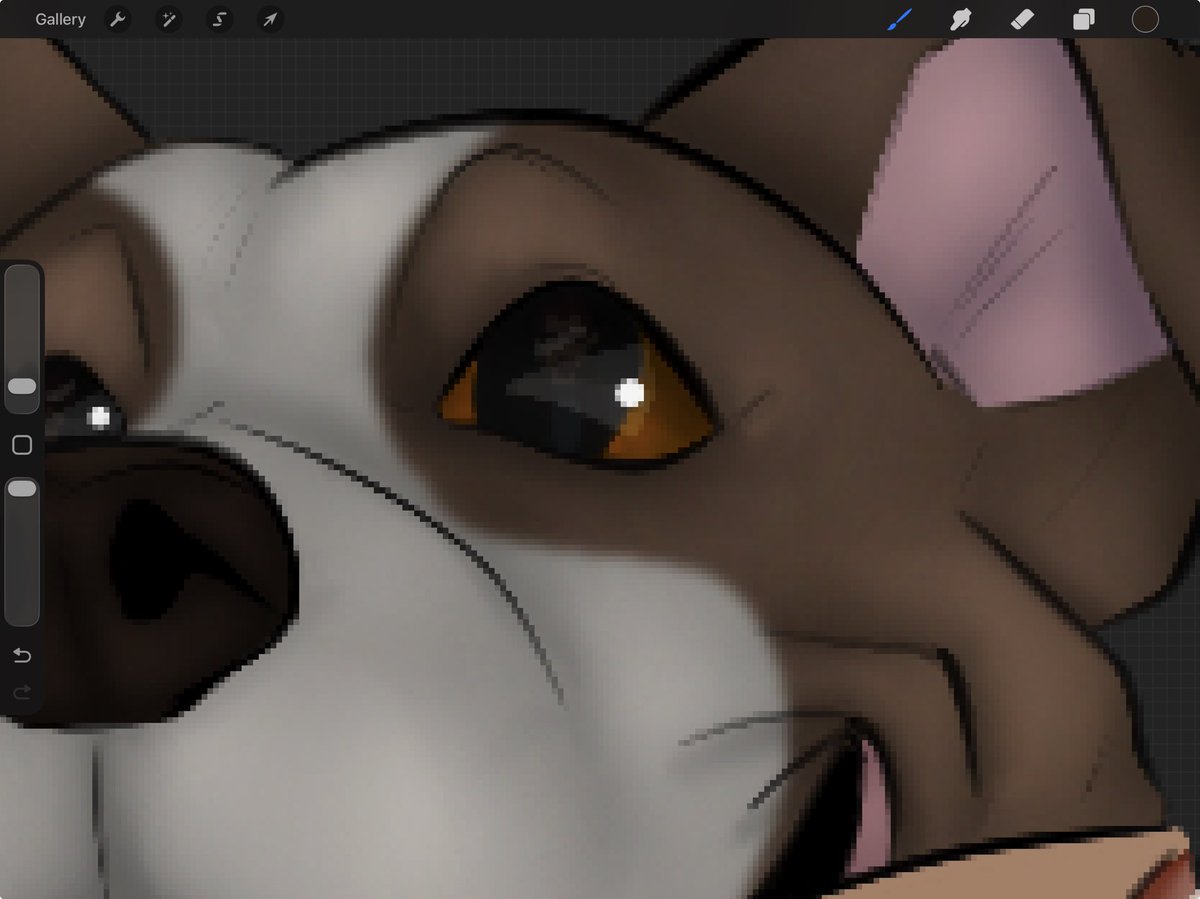The height and width of the screenshot is (899, 1200).
Task: Open the active color swatch
Action: click(x=1145, y=19)
